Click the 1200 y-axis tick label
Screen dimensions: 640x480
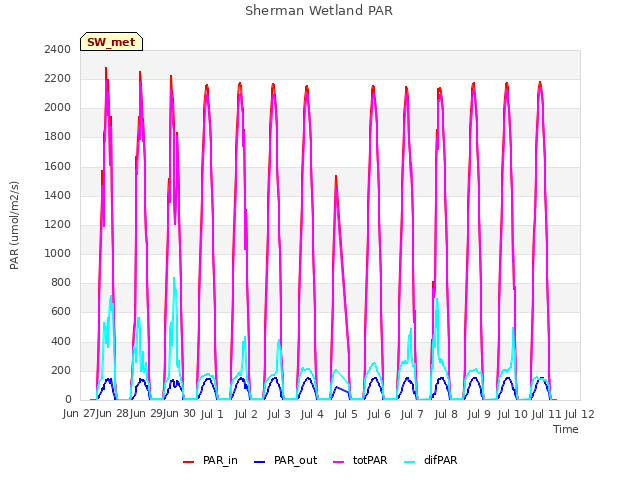(x=58, y=224)
